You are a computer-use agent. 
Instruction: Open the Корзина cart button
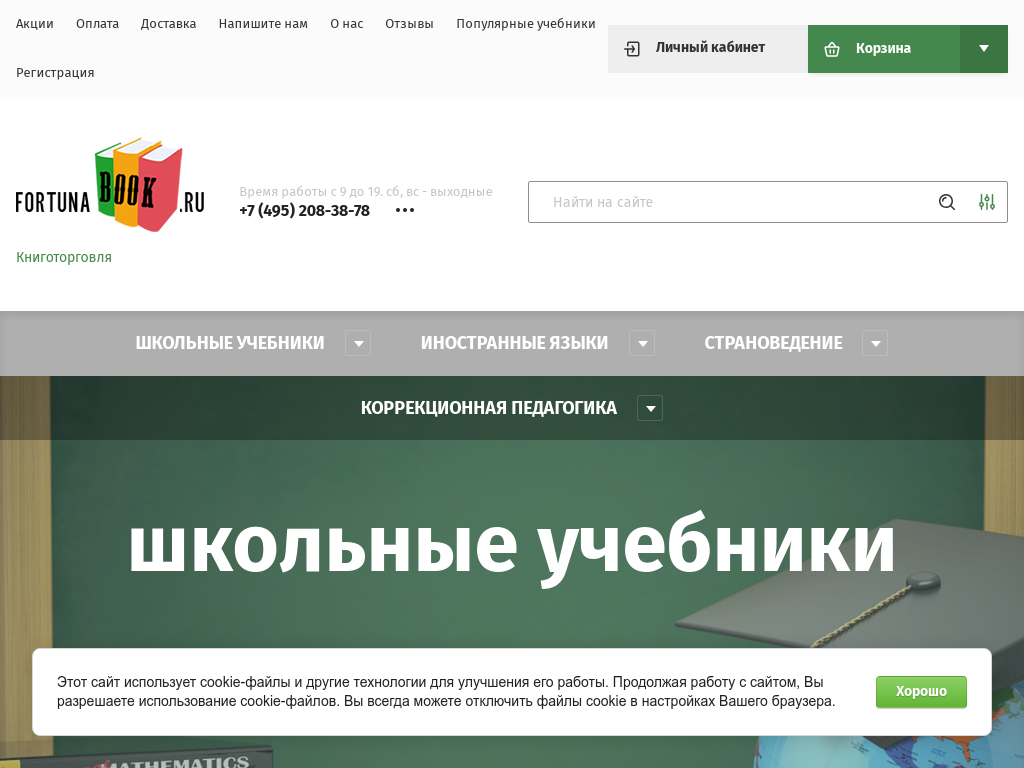[x=884, y=48]
